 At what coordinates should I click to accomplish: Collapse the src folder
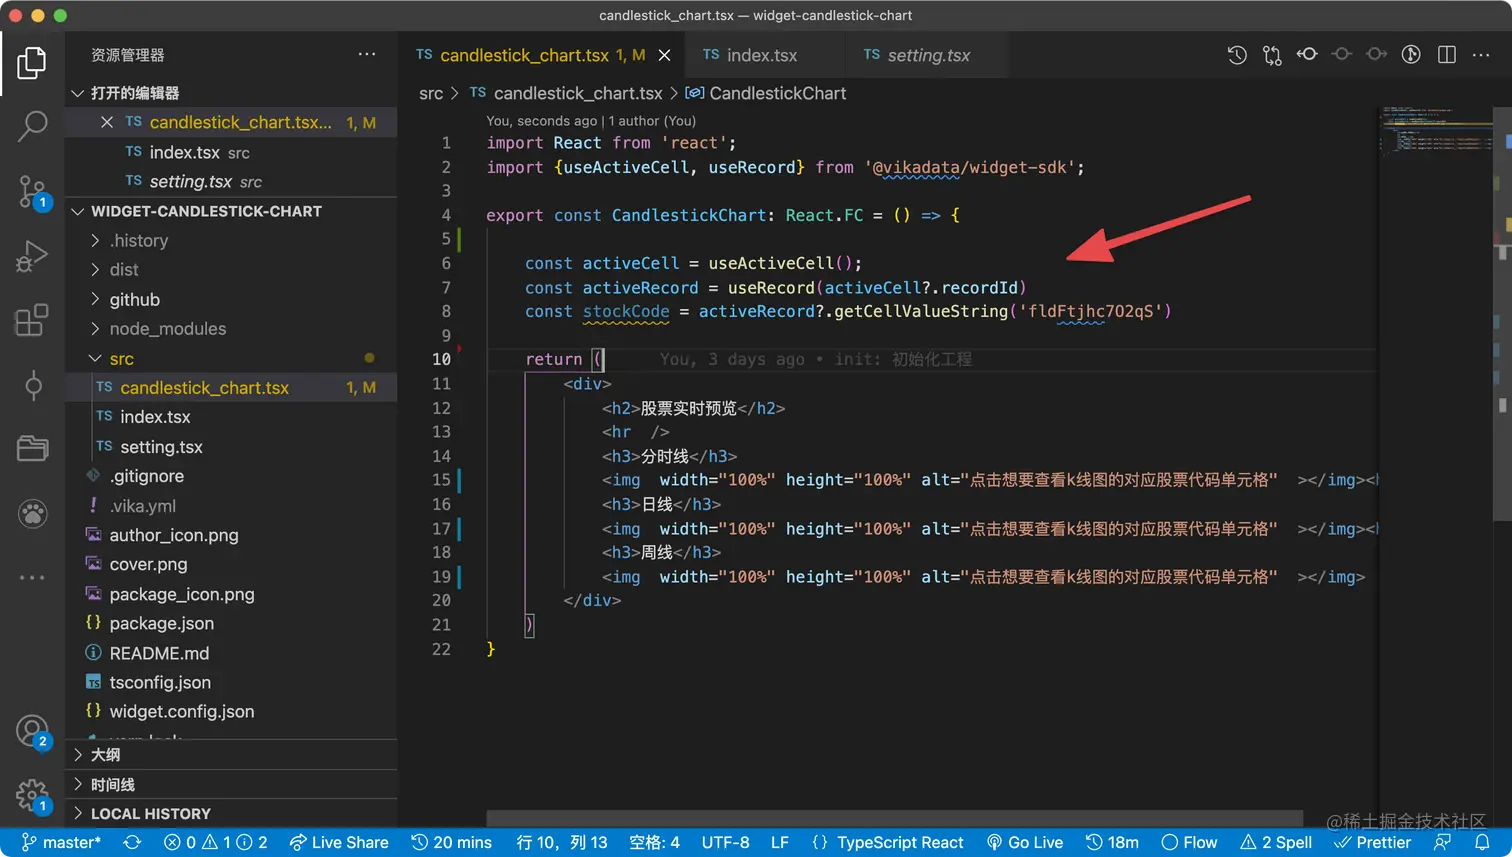[231, 358]
